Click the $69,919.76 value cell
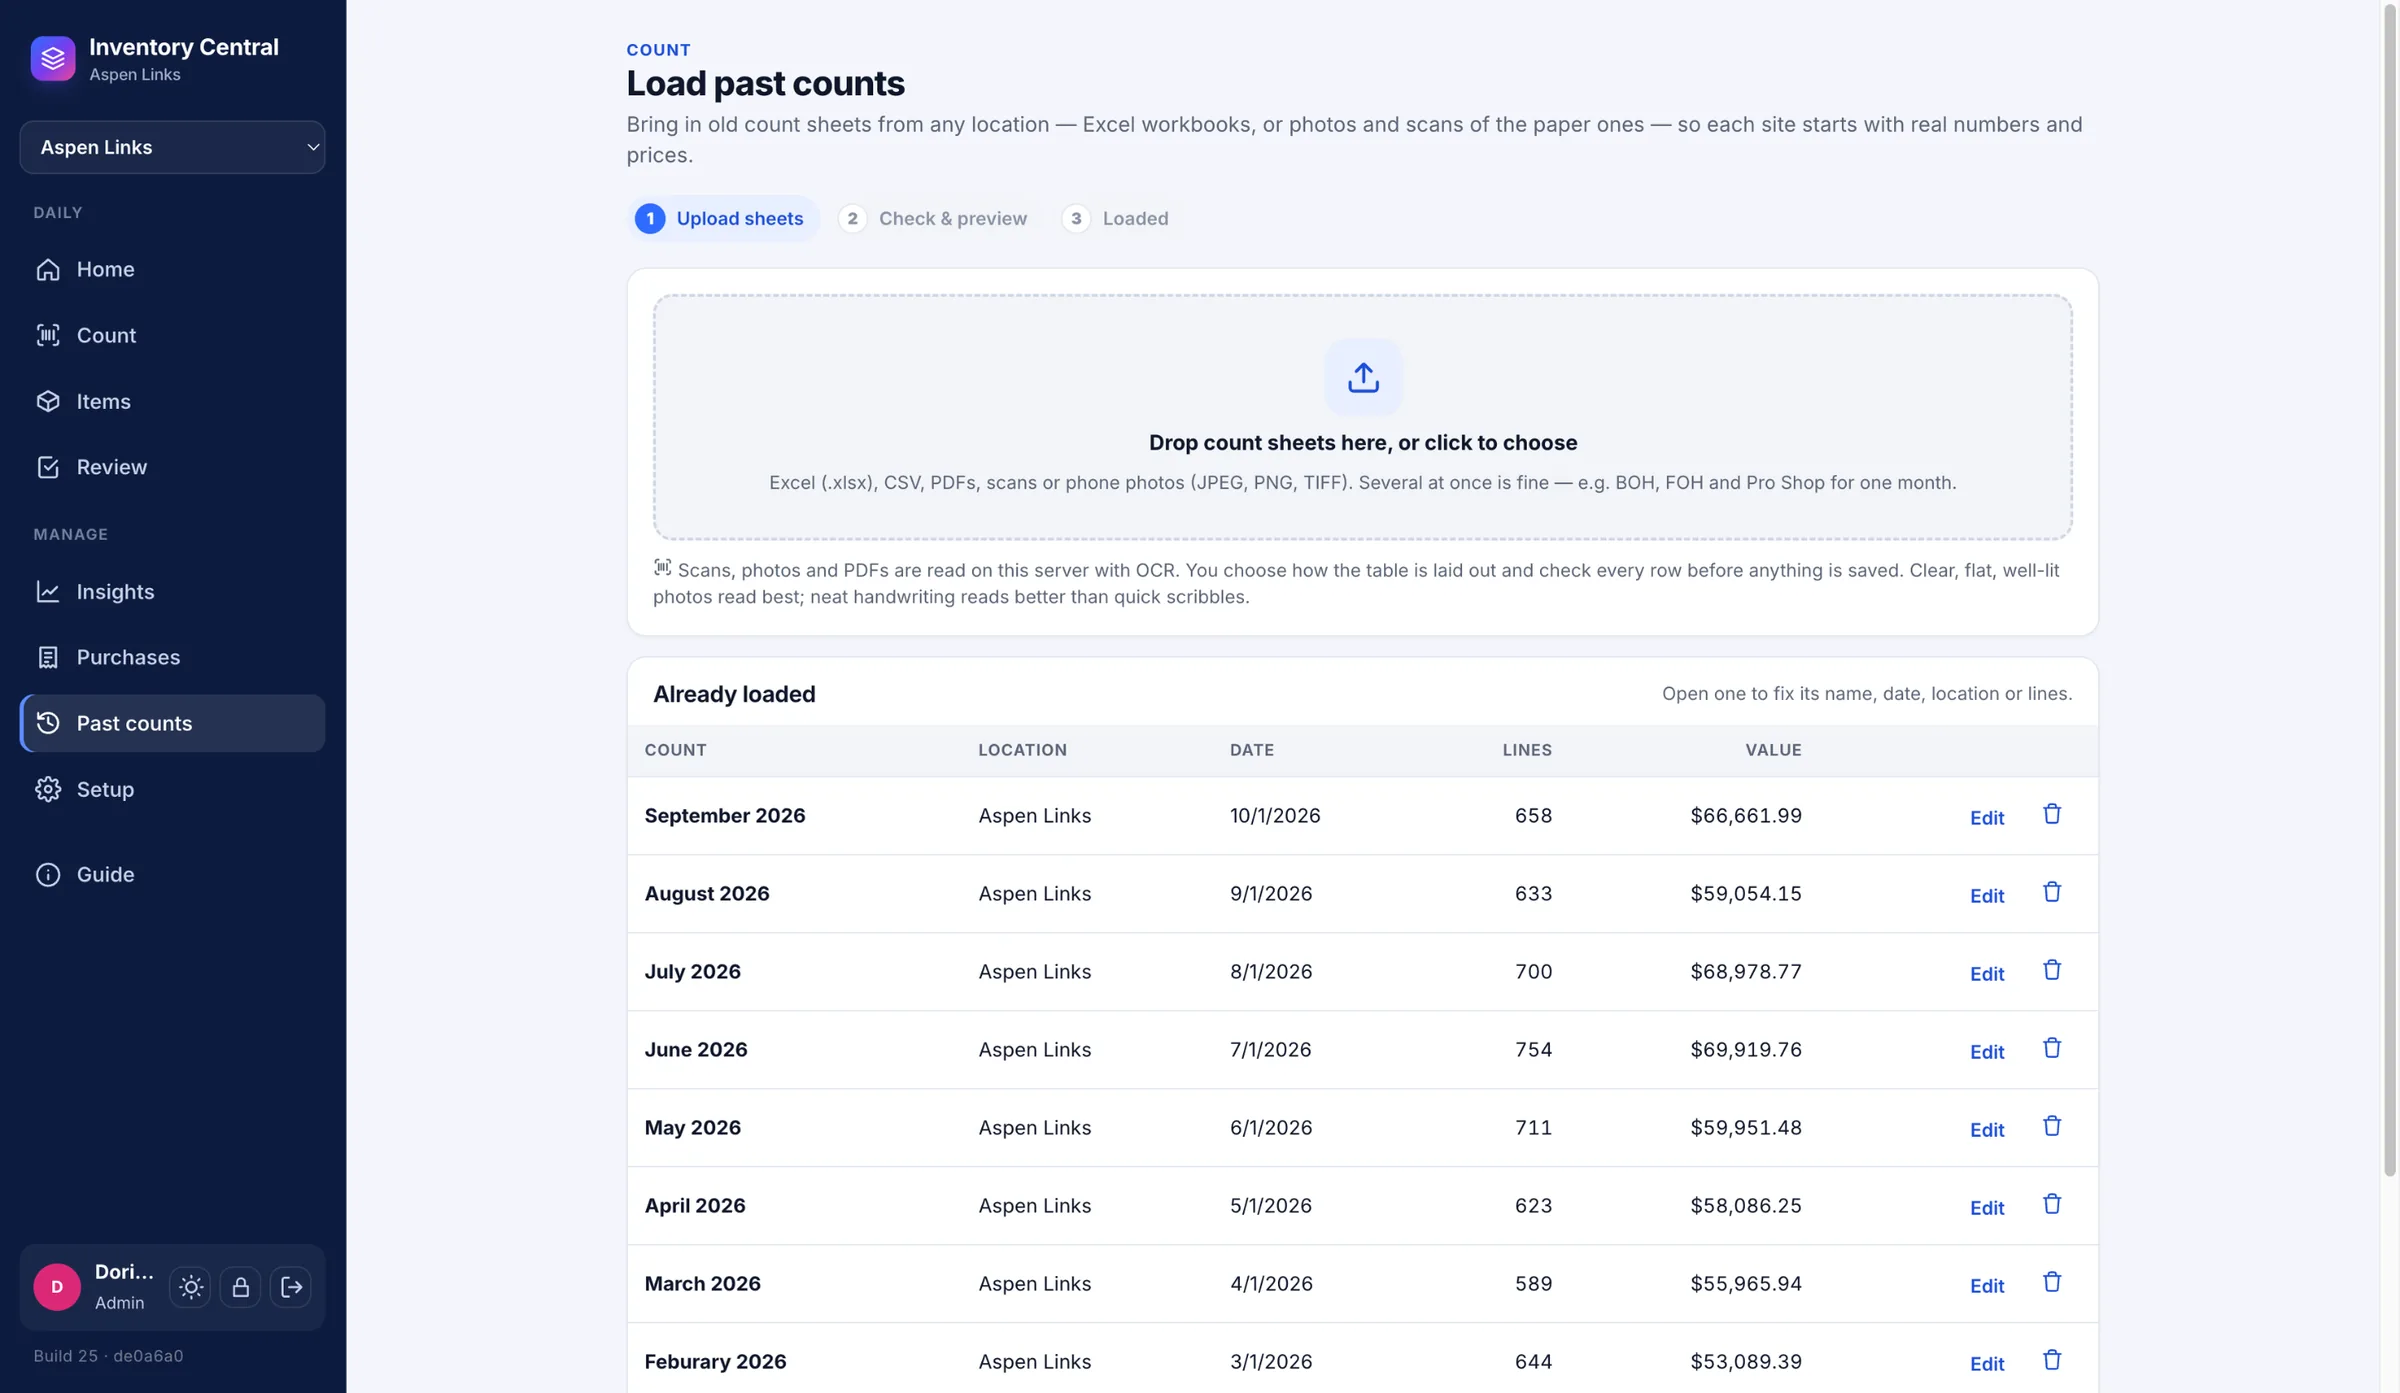The image size is (2400, 1393). 1746,1049
